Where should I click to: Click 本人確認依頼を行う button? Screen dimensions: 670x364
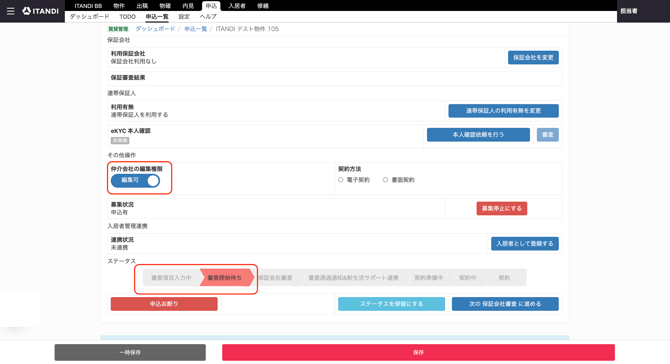tap(478, 135)
